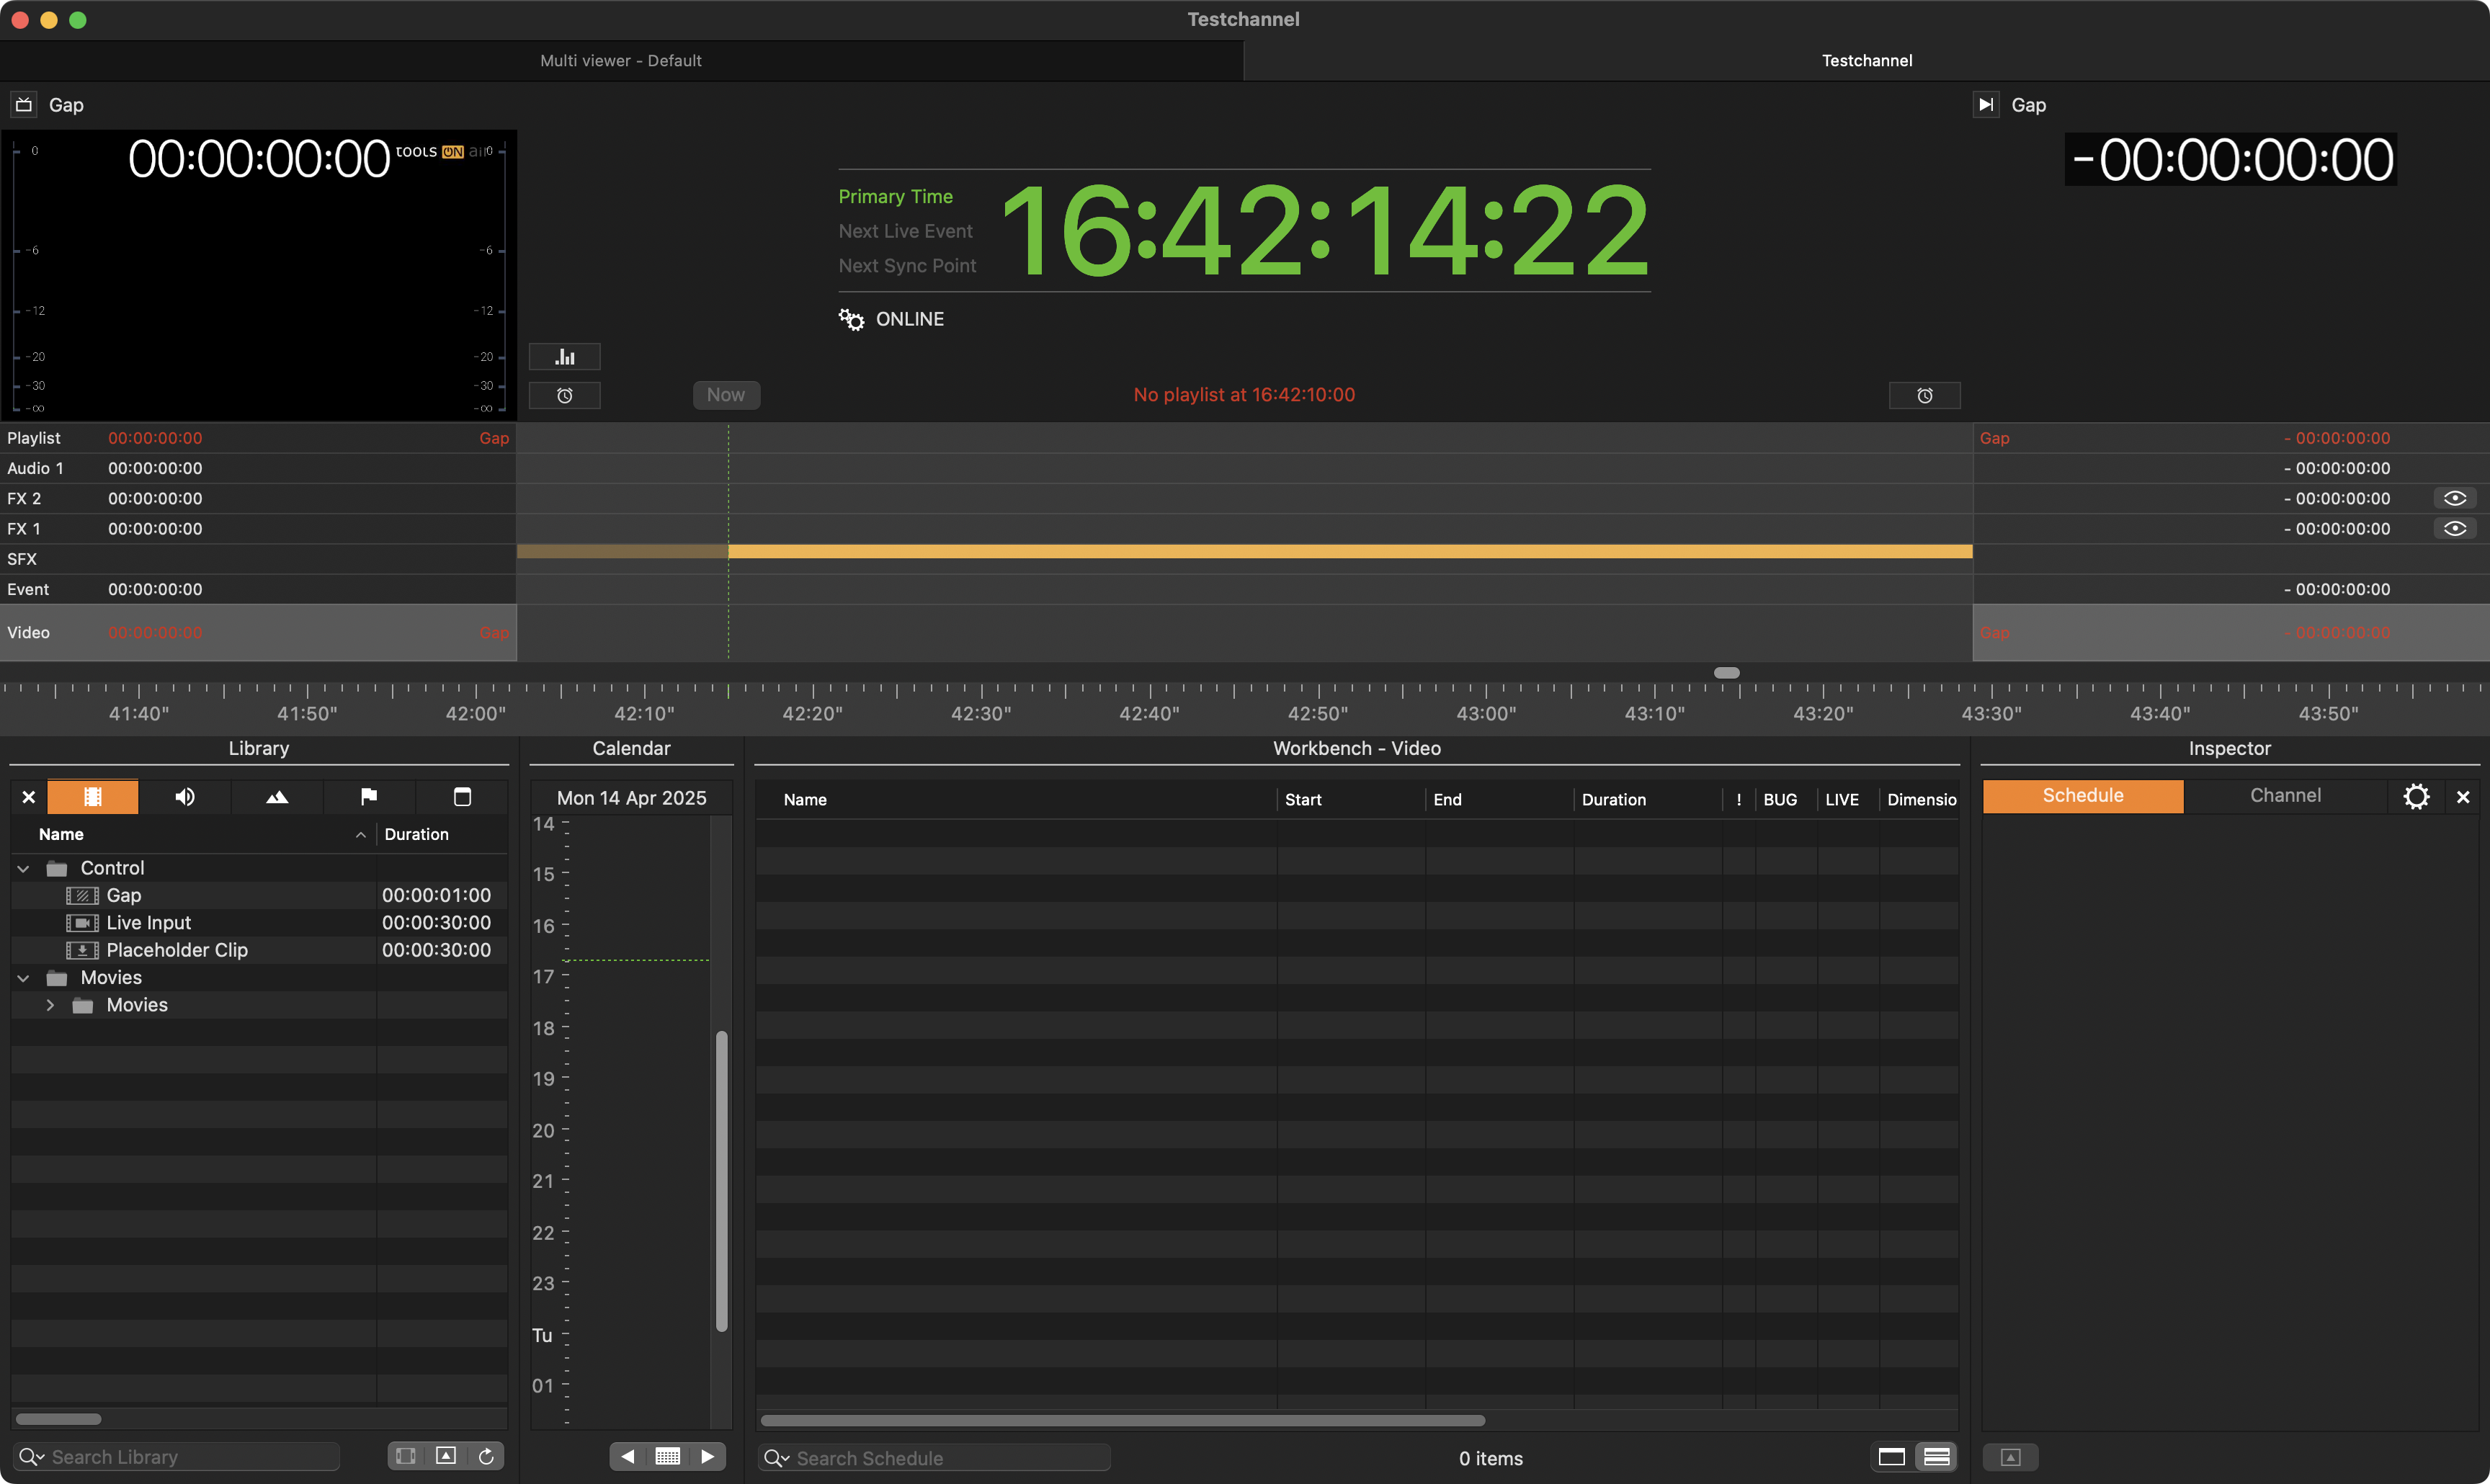Switch to Multi viewer - Default tab
2490x1484 pixels.
coord(621,60)
